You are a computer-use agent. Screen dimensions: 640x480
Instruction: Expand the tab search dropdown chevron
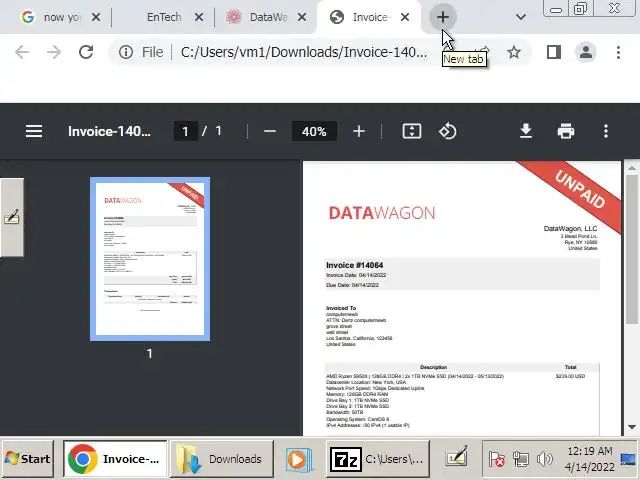520,17
